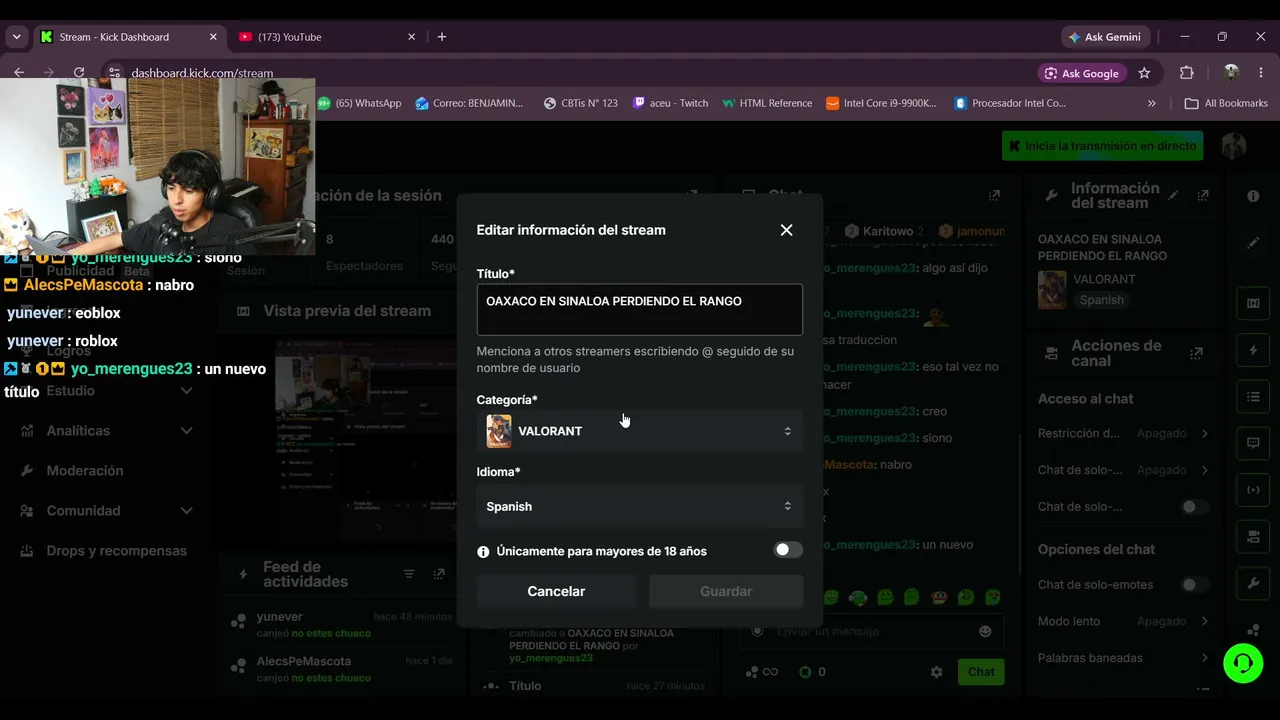Reload the Kick dashboard page
This screenshot has width=1280, height=720.
tap(79, 73)
